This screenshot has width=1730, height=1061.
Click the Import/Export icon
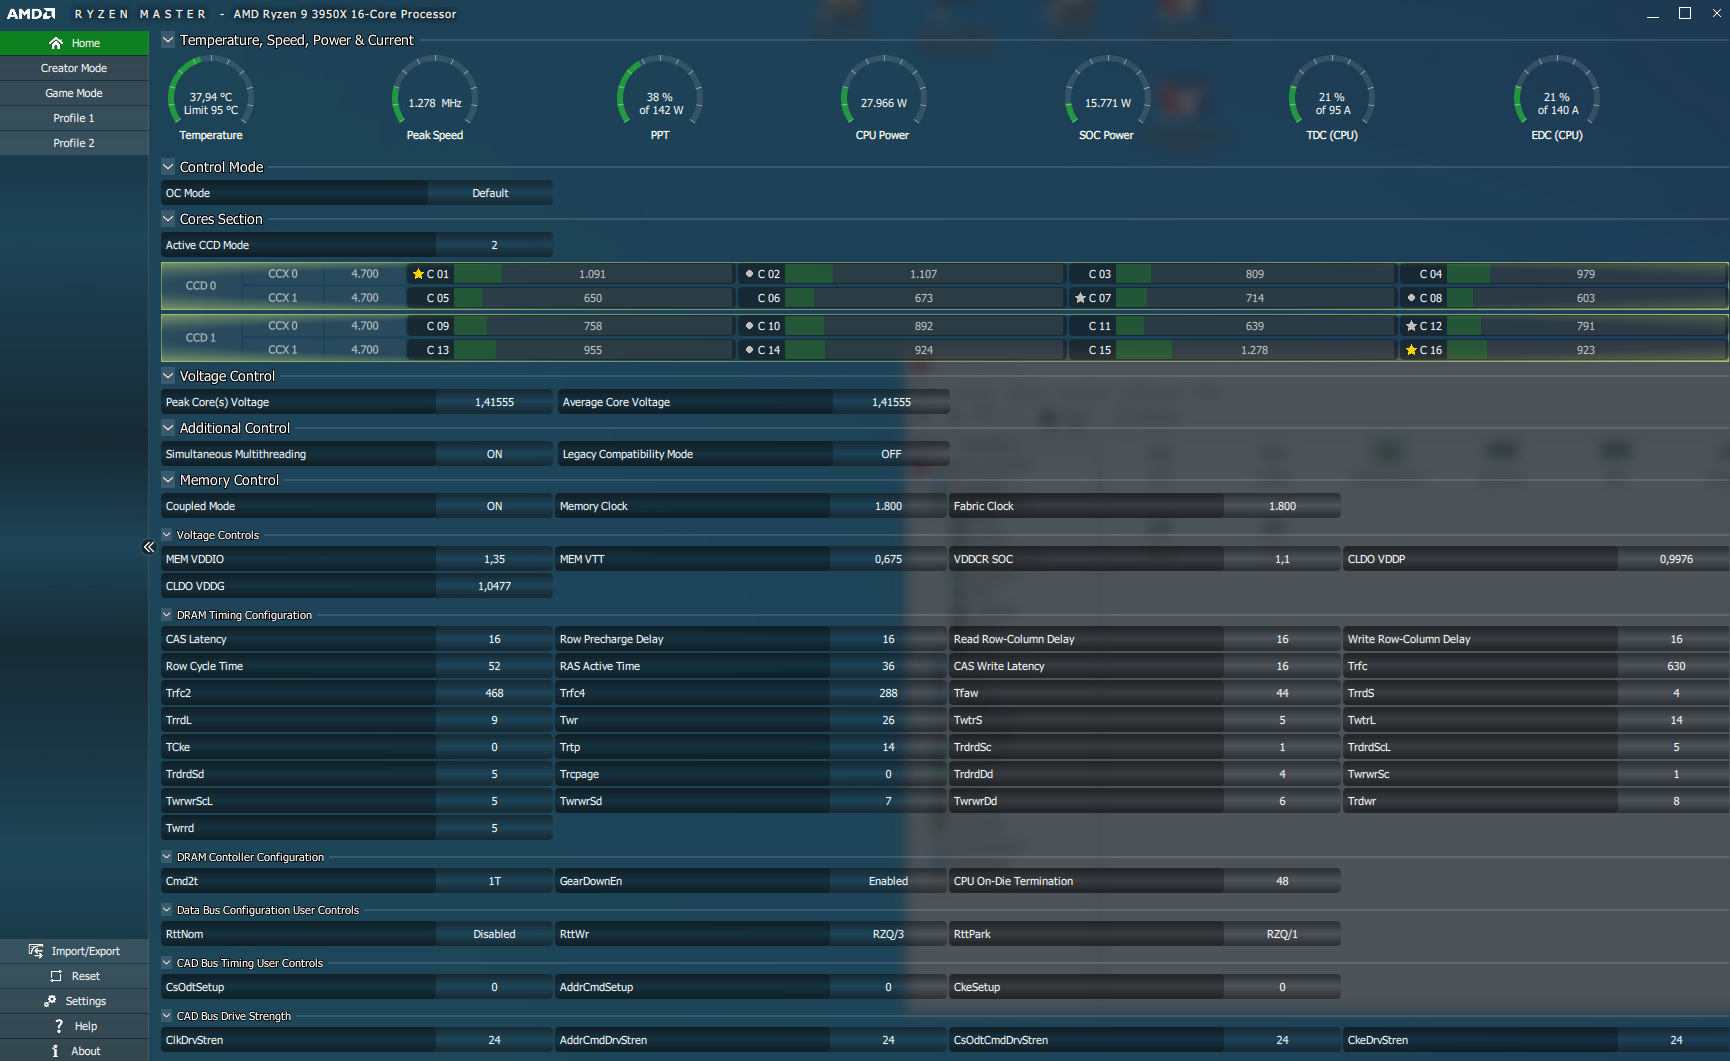tap(36, 951)
